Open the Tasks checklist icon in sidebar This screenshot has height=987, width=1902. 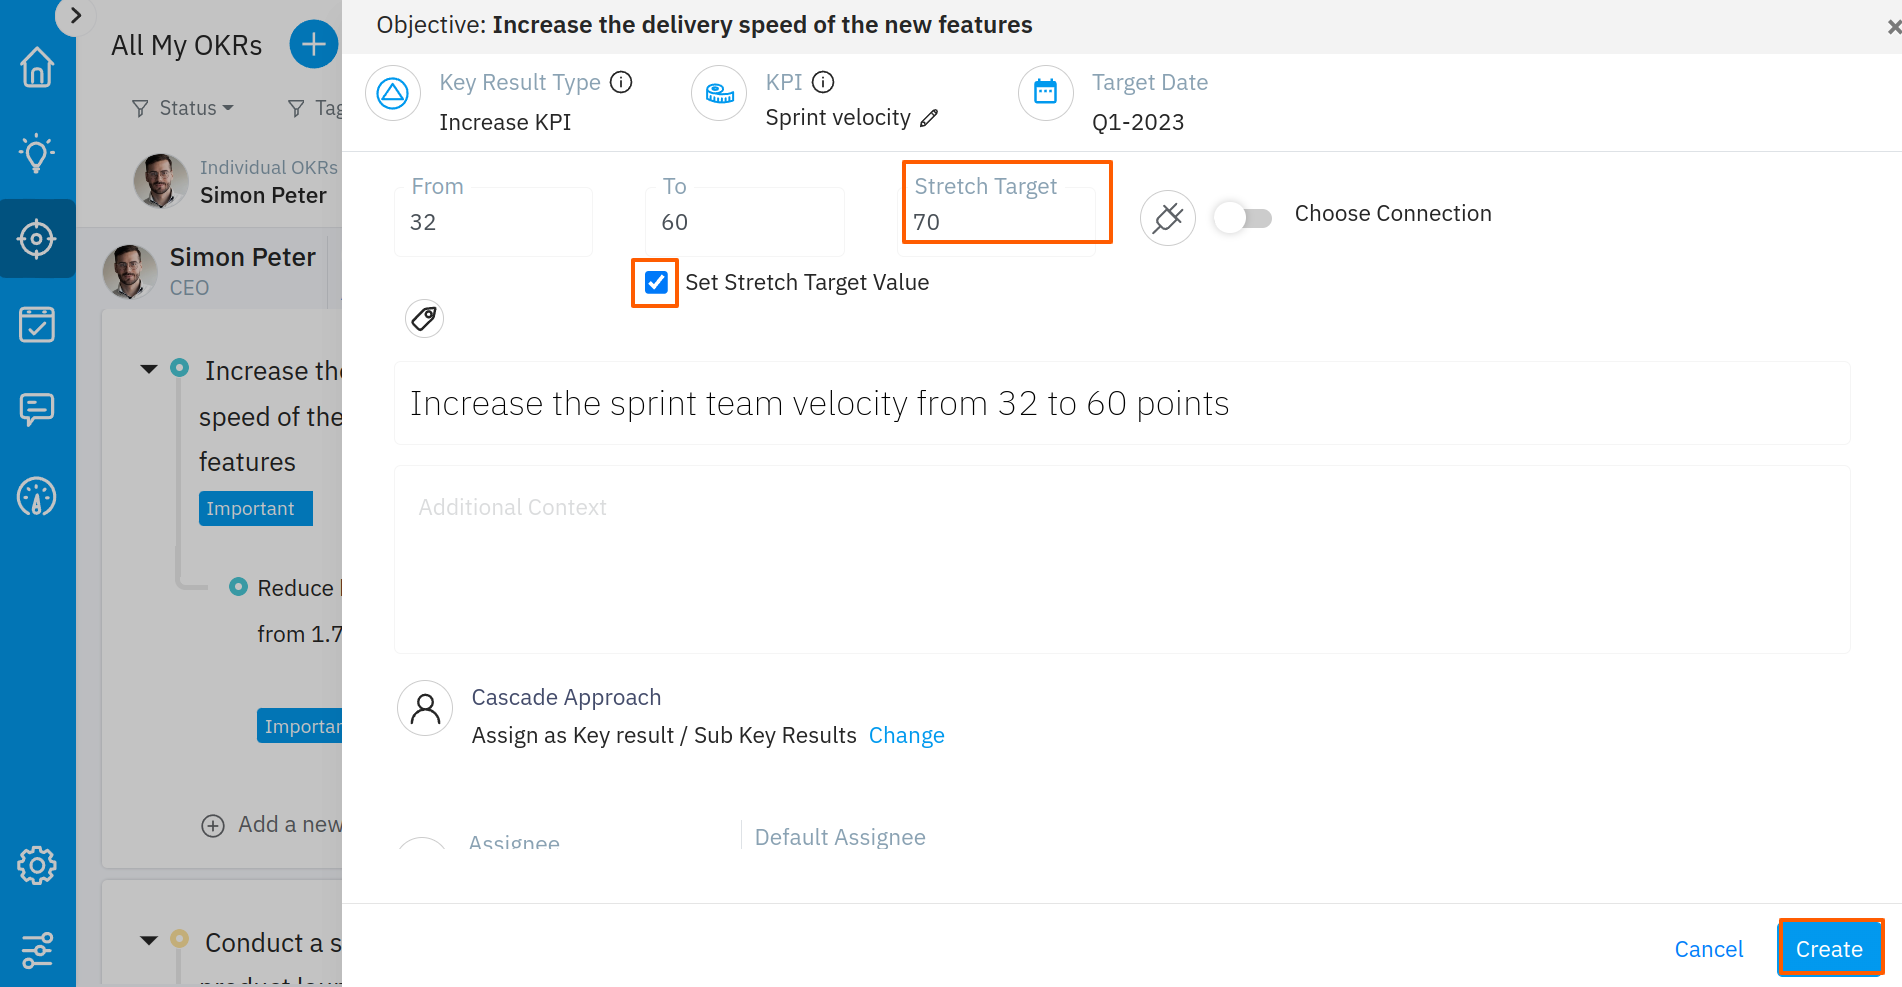pyautogui.click(x=37, y=323)
